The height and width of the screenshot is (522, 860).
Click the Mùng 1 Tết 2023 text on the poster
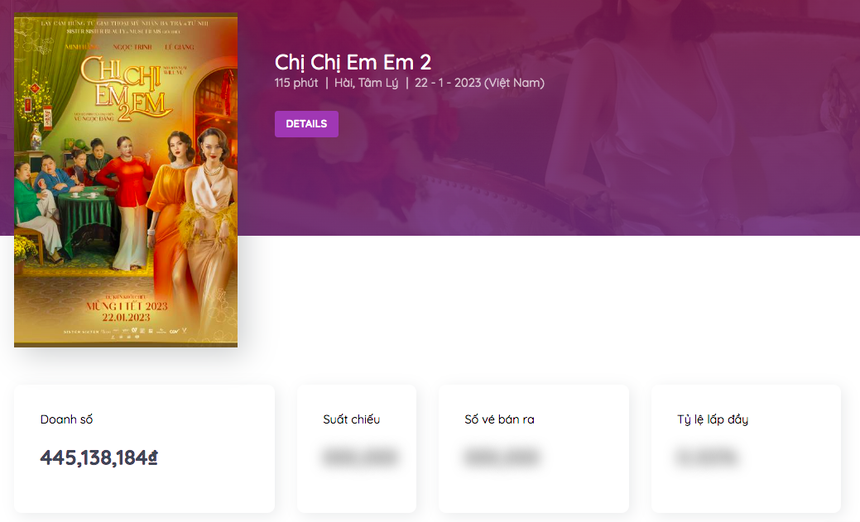pyautogui.click(x=127, y=306)
